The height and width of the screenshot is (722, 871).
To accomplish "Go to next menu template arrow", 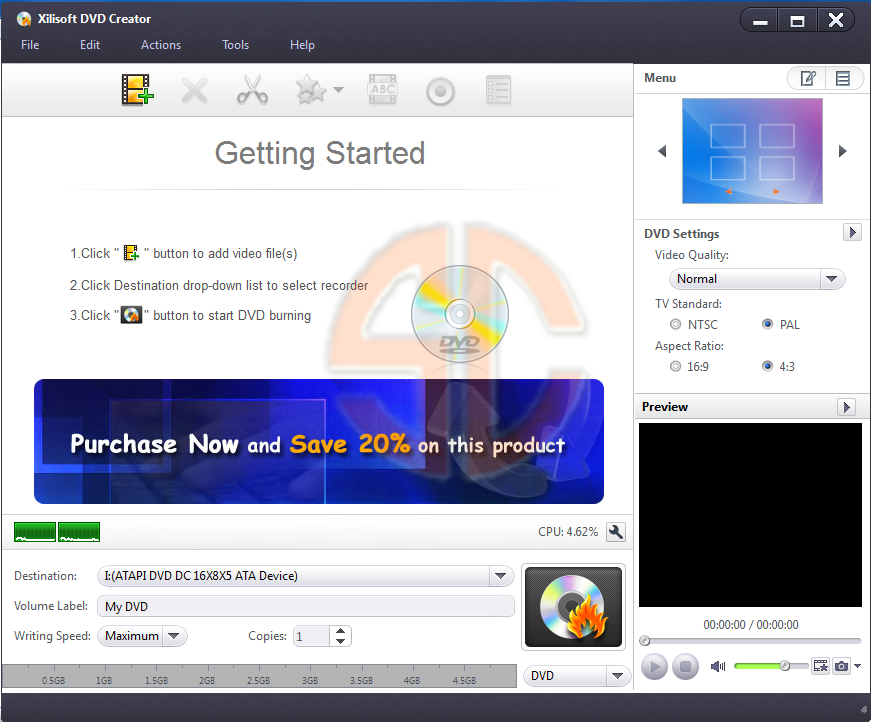I will point(843,151).
